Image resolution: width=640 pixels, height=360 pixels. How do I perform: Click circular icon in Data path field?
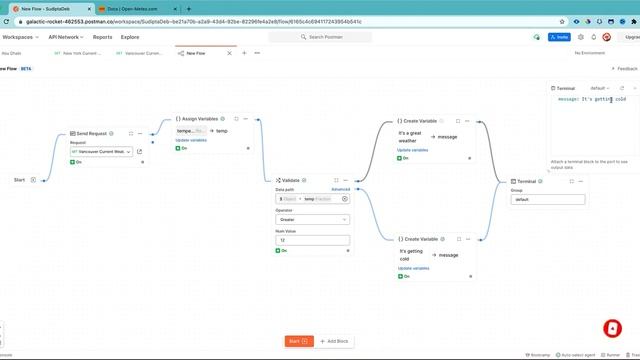click(x=345, y=199)
